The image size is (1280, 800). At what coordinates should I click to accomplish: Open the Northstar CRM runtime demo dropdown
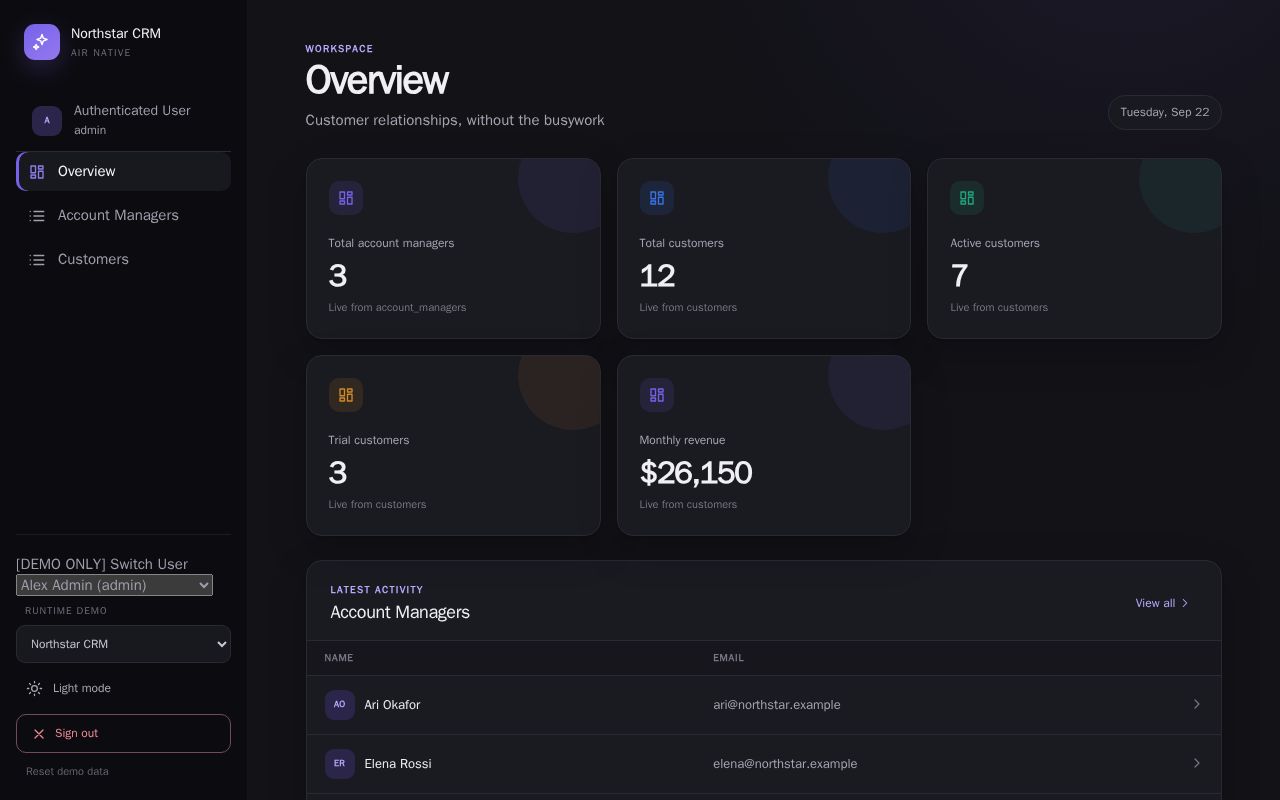[x=123, y=644]
